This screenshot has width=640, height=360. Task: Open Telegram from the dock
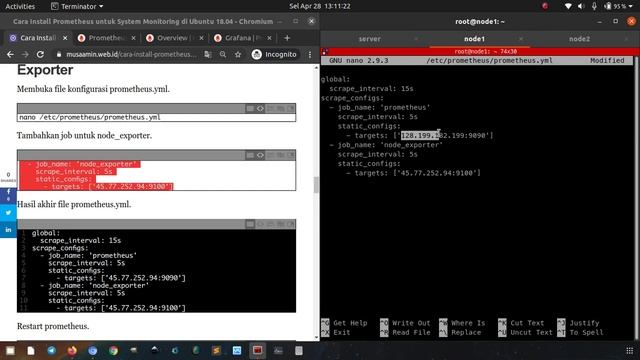click(51, 350)
